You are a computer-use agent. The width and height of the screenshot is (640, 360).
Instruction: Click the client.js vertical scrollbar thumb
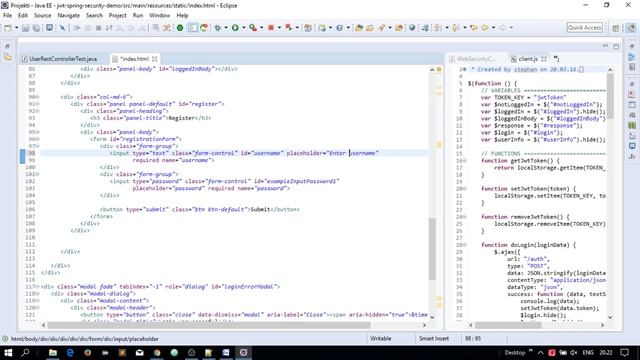point(610,96)
